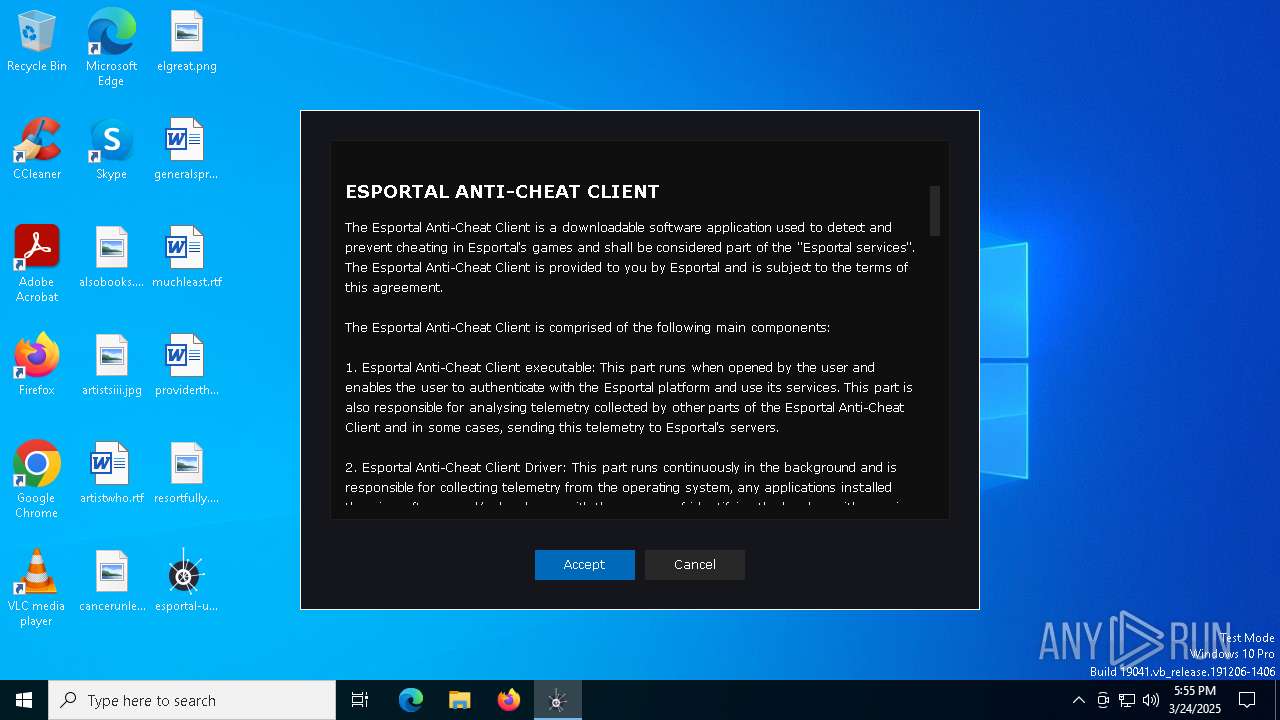
Task: Click the ESPORTAL ANTI-CHEAT CLIENT heading
Action: (502, 192)
